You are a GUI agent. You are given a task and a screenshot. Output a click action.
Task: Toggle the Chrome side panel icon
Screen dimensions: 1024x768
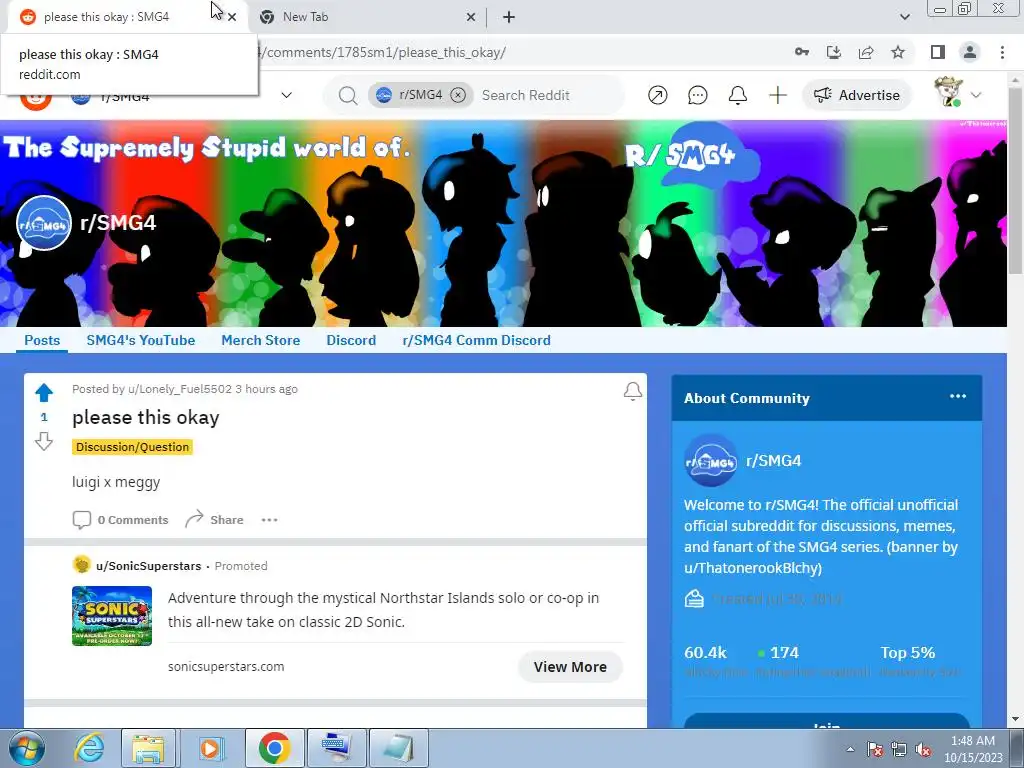(x=938, y=52)
